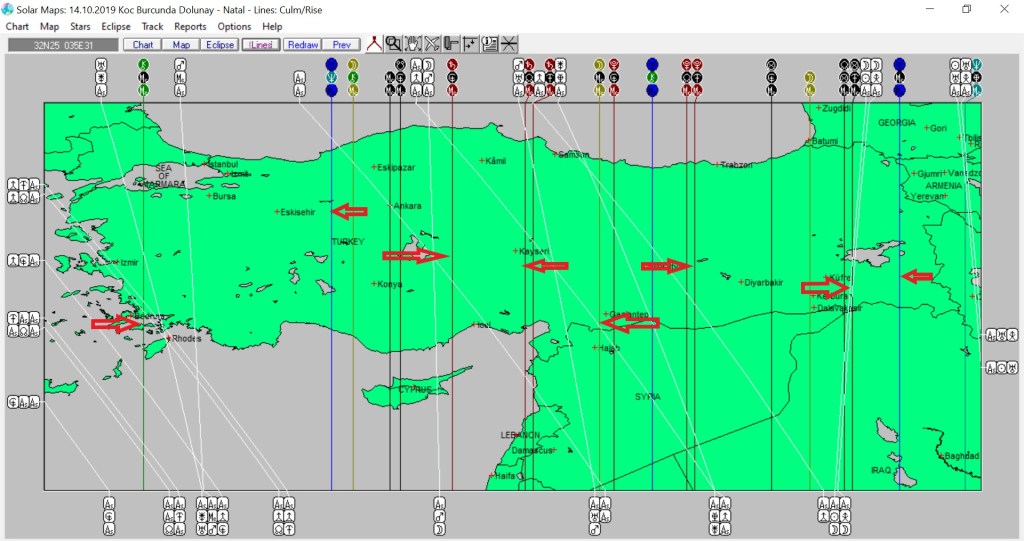This screenshot has width=1024, height=541.
Task: Click the paint roller icon in toolbar
Action: [x=451, y=44]
